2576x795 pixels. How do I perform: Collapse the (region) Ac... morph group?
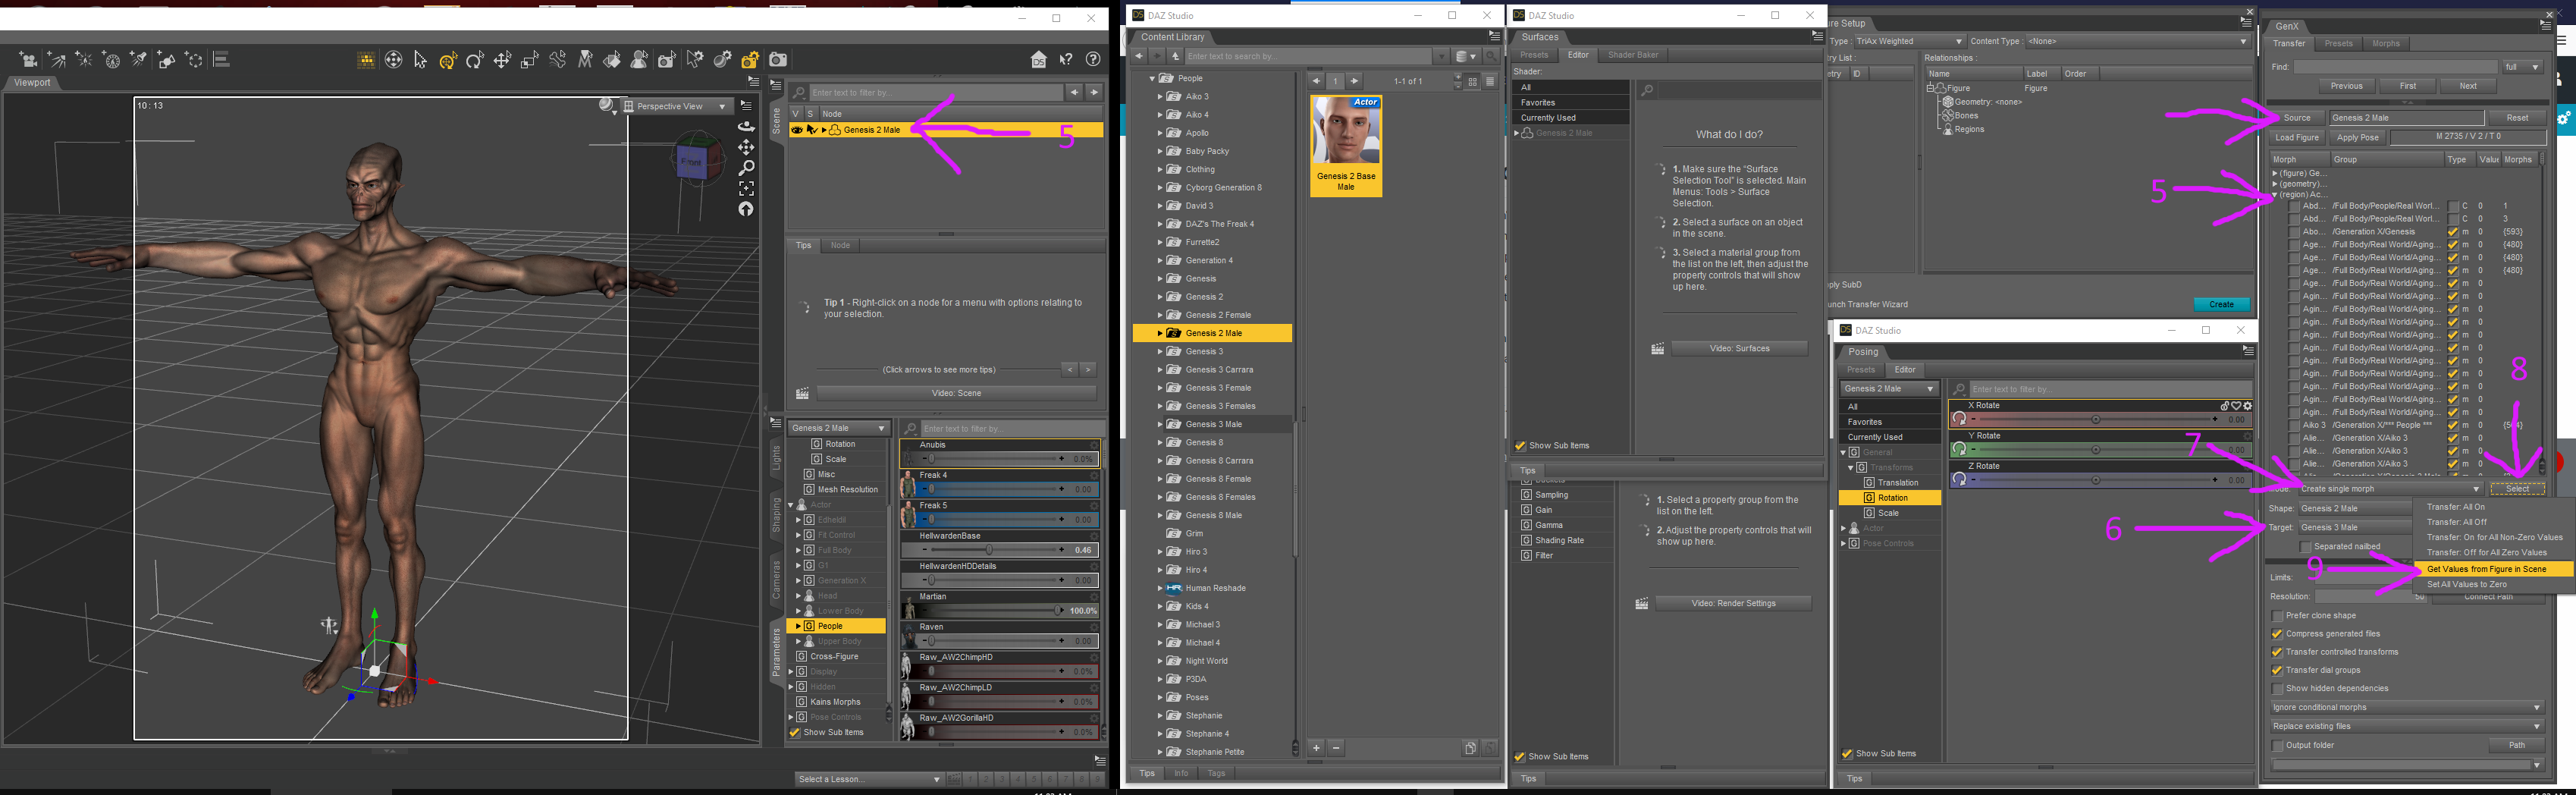coord(2275,195)
